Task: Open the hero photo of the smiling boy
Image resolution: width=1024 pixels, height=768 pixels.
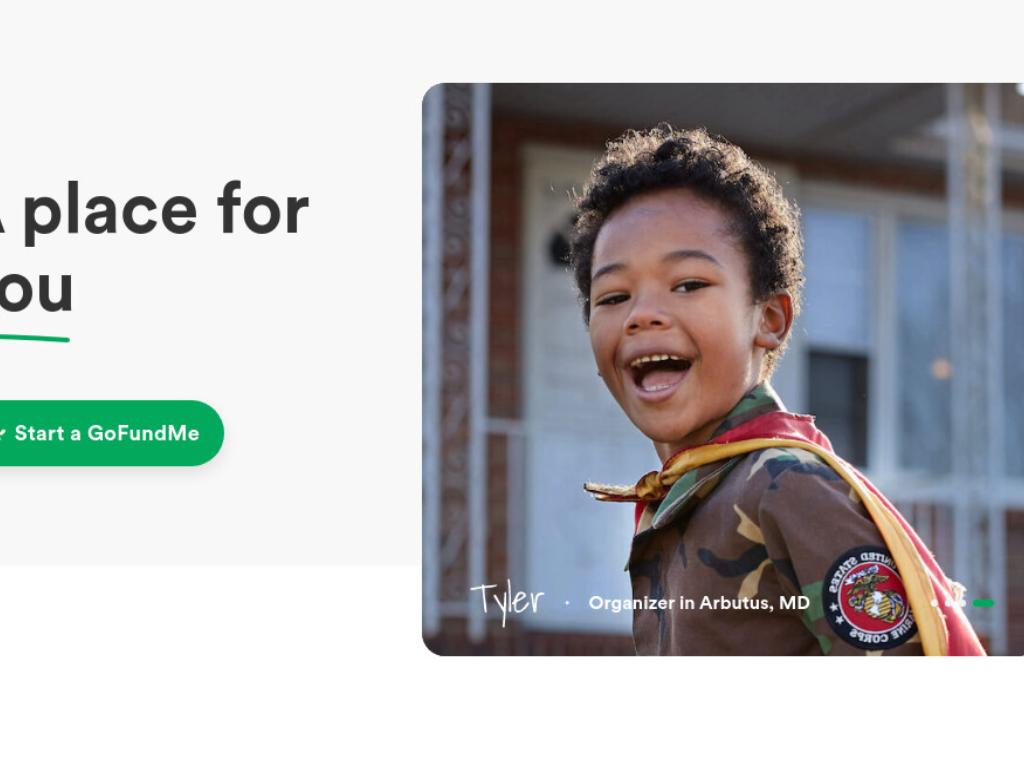Action: (x=723, y=369)
